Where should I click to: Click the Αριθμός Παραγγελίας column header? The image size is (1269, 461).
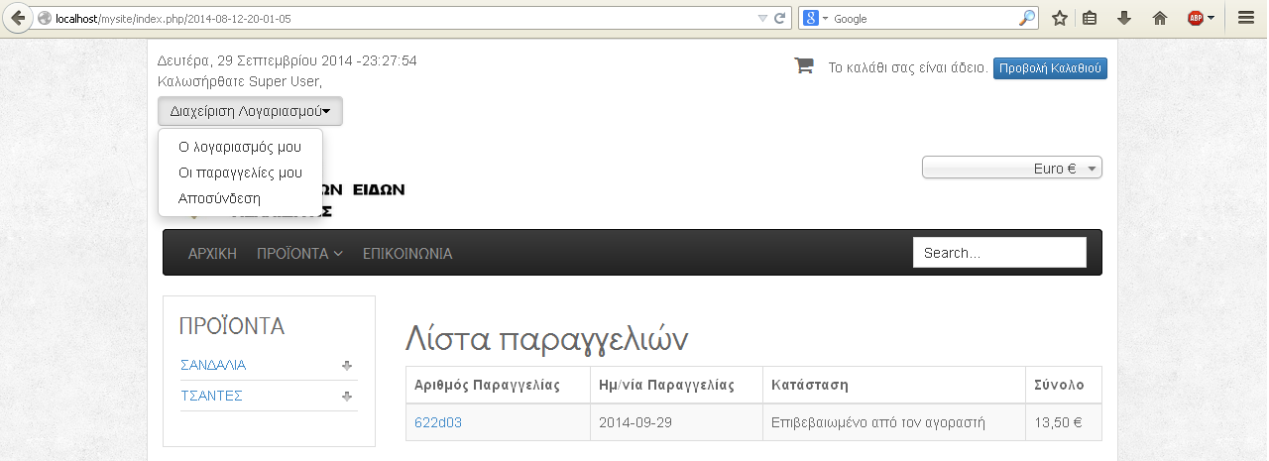click(x=498, y=385)
